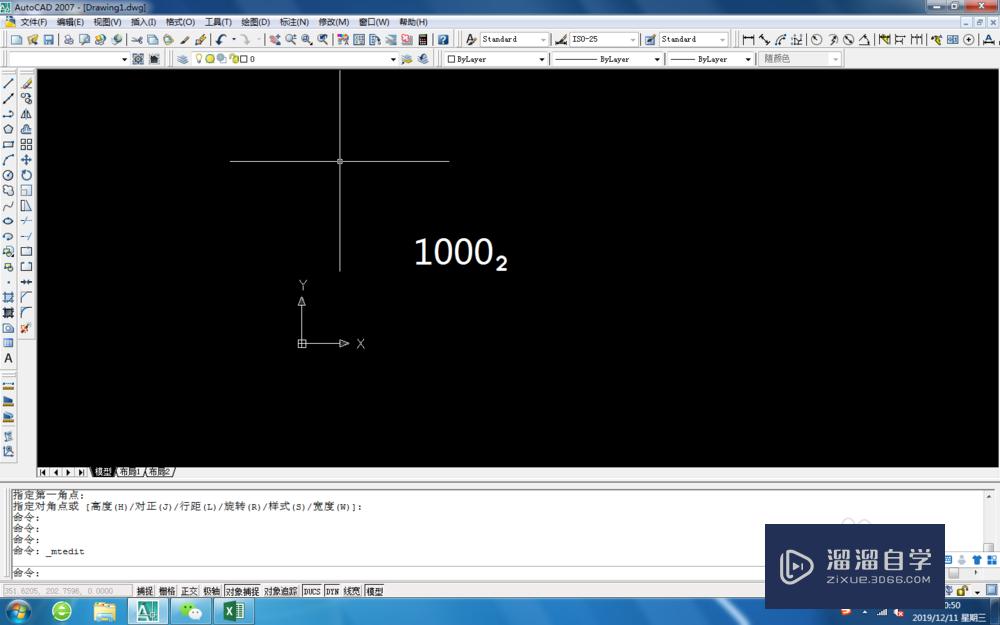Enable ortho mode in status bar
Screen dimensions: 1000x625
pos(188,590)
